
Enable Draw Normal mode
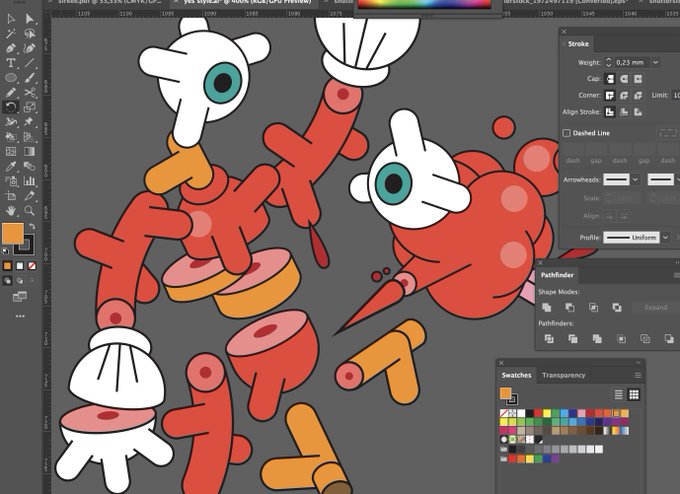point(7,281)
